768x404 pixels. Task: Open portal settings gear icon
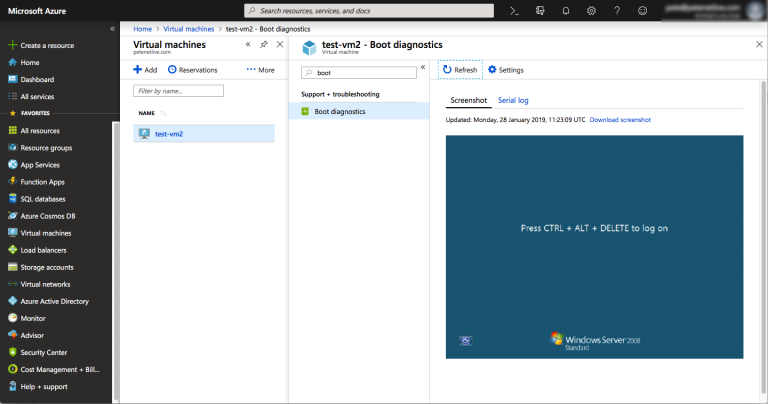[591, 11]
